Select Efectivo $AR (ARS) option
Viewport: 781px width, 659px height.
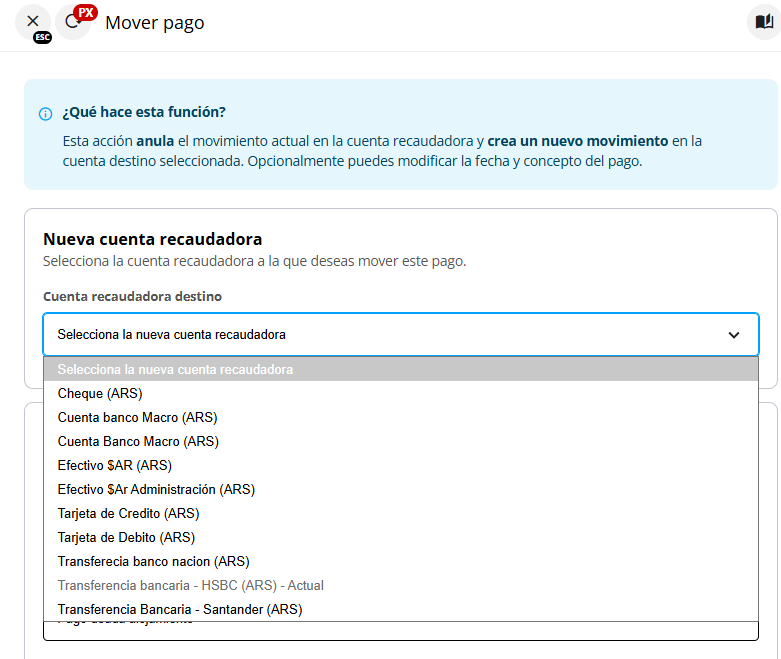(400, 465)
